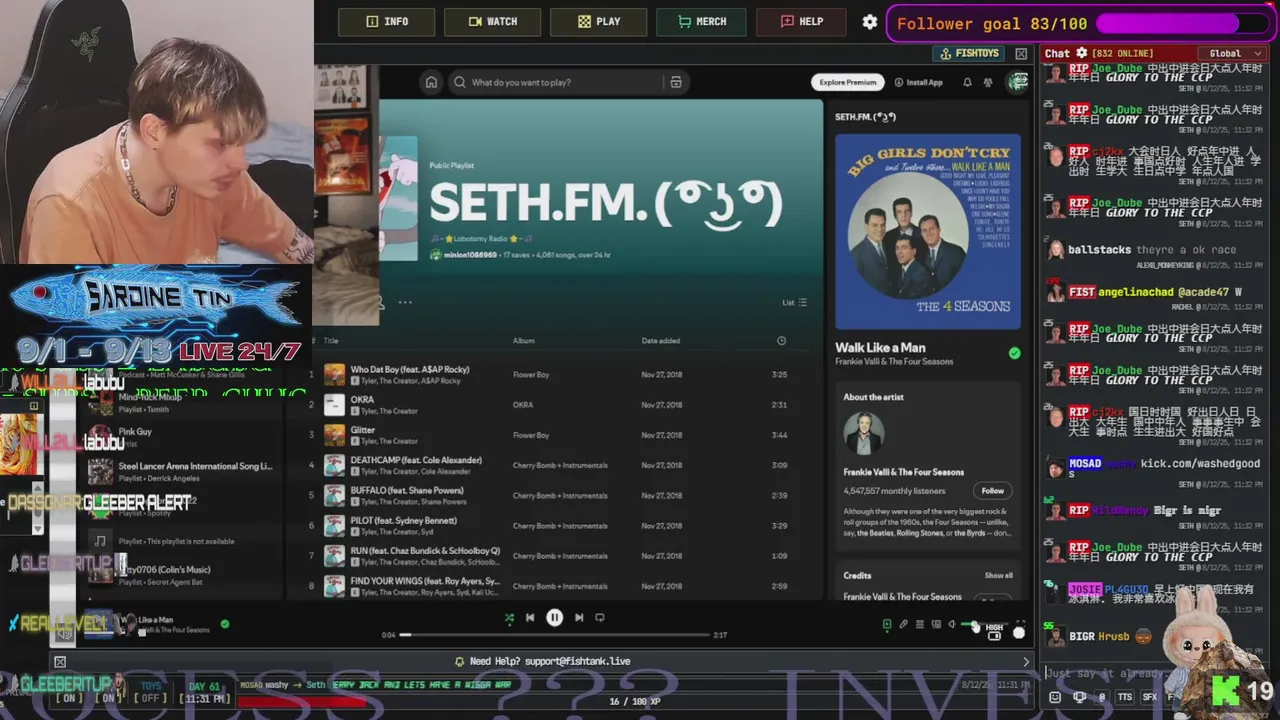Open Spotify play queue icon
Screen dimensions: 1280x720
919,625
